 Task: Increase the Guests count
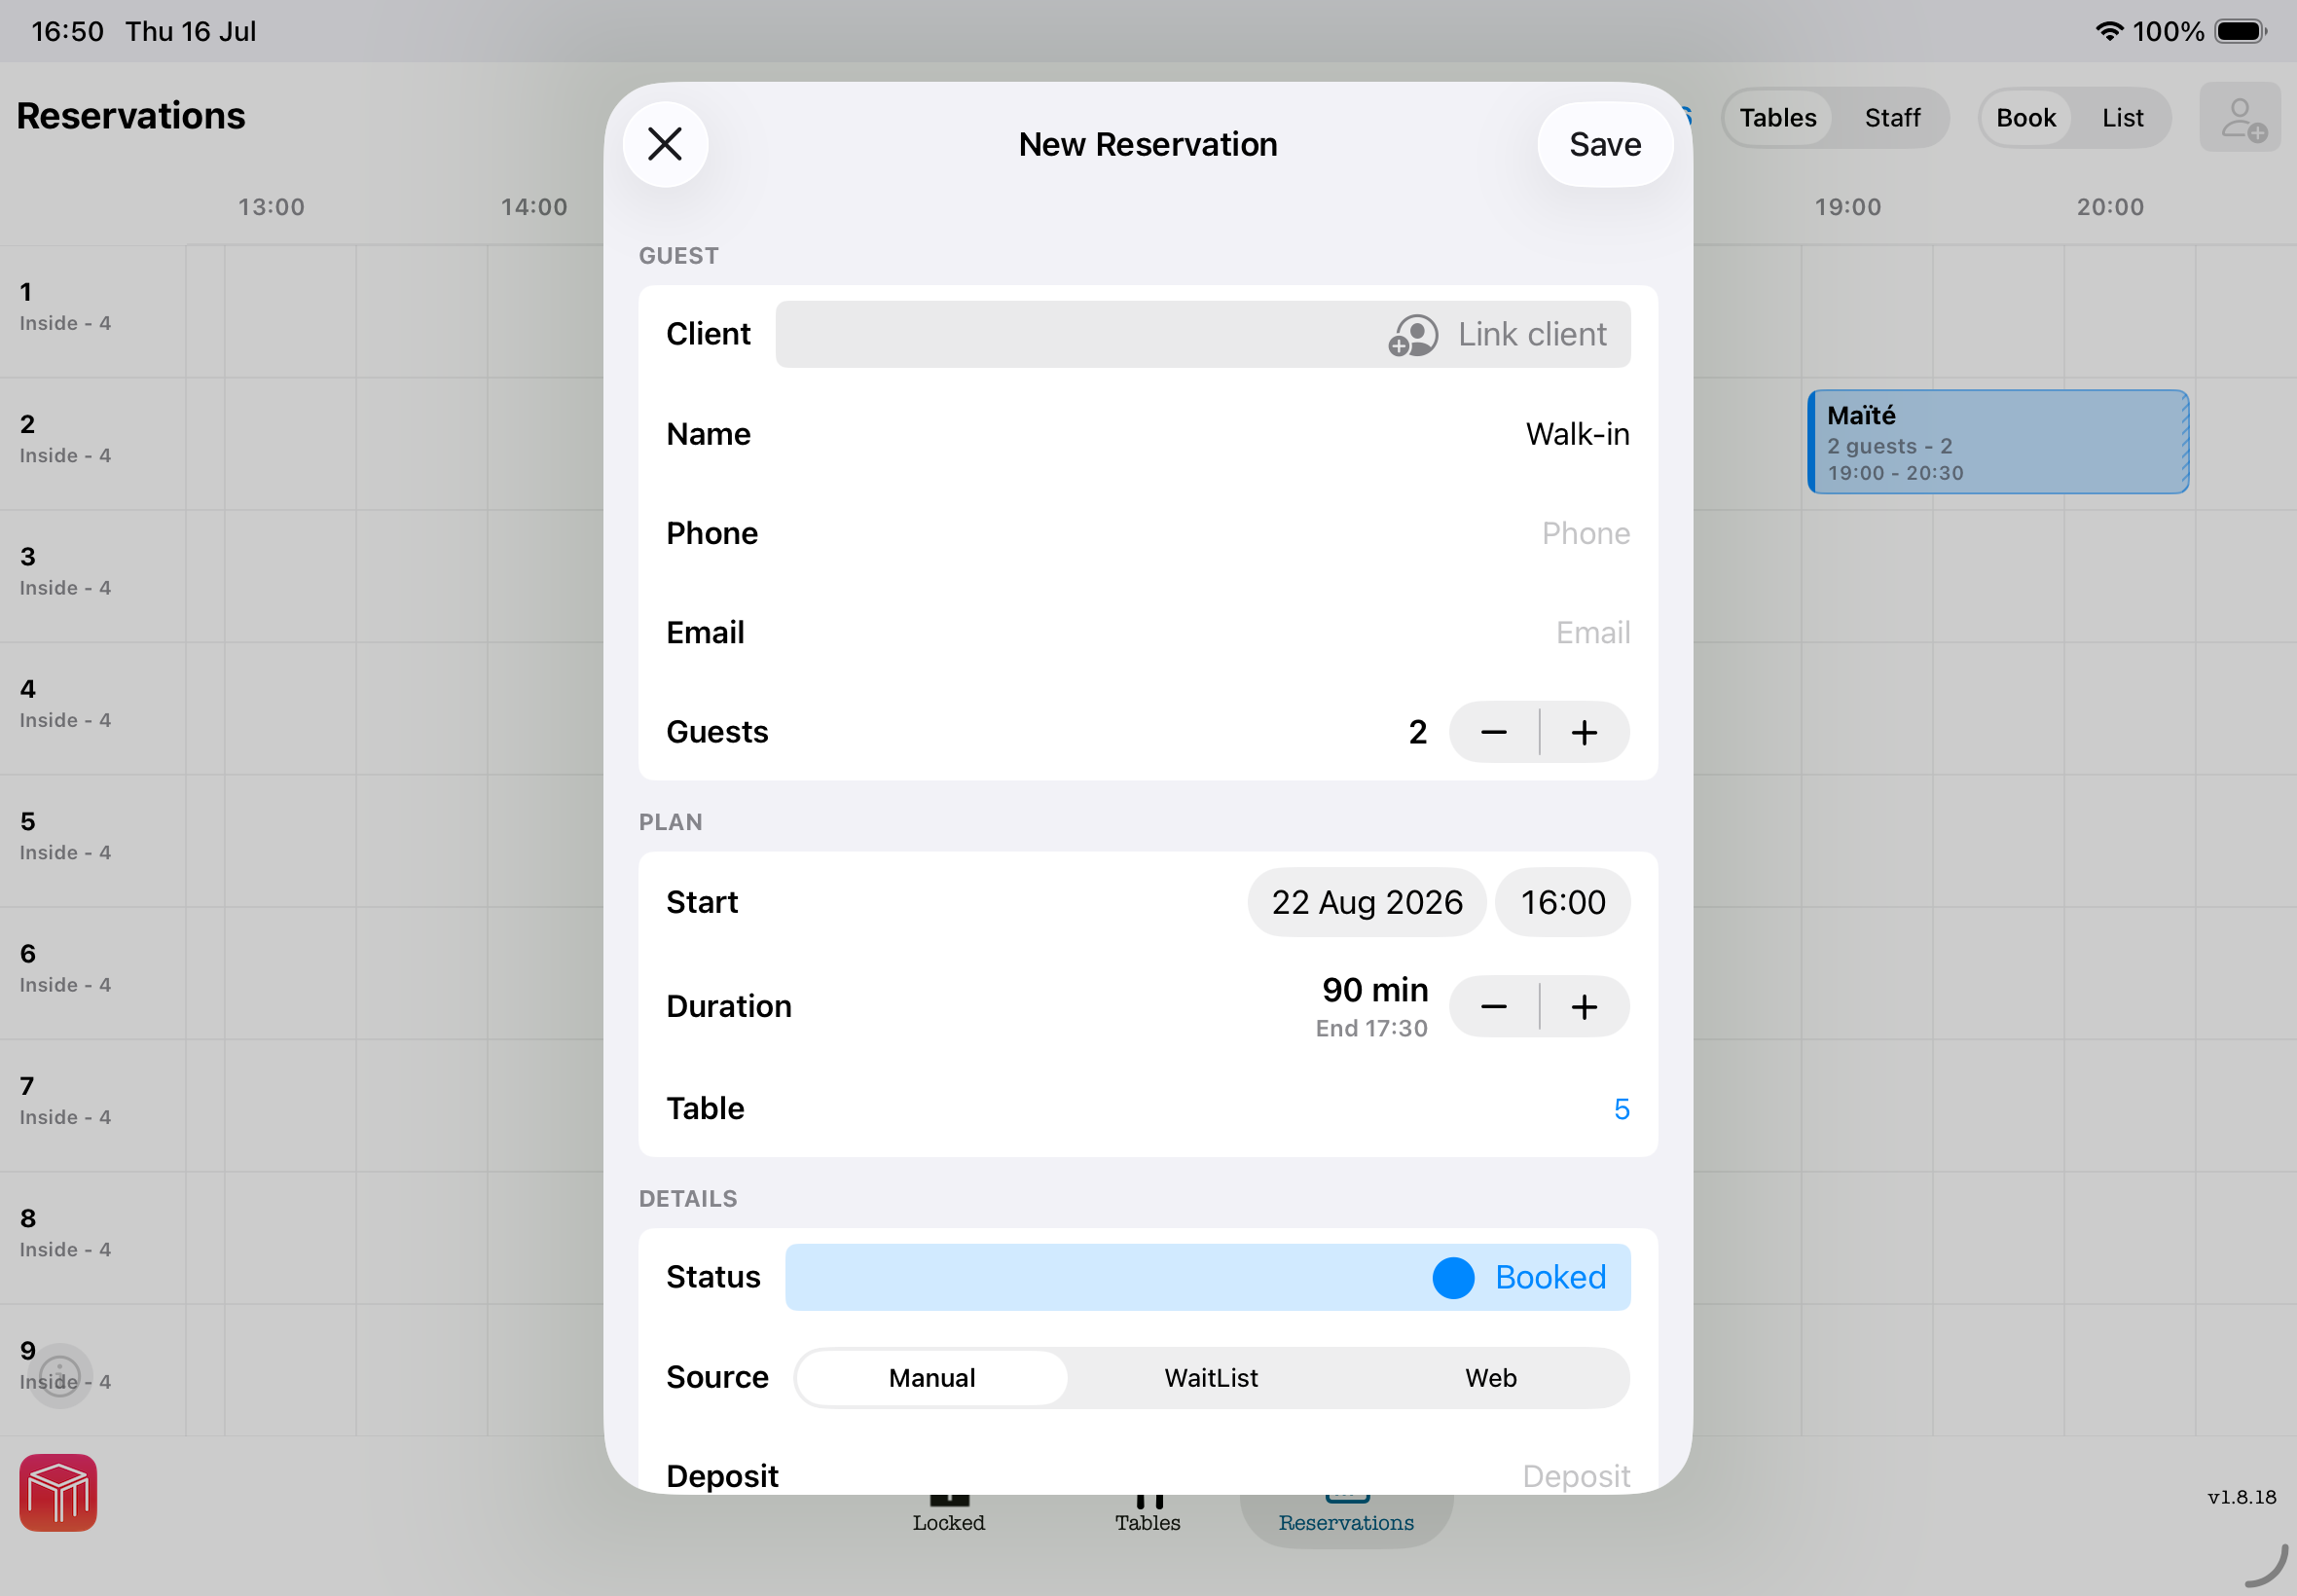pos(1584,732)
